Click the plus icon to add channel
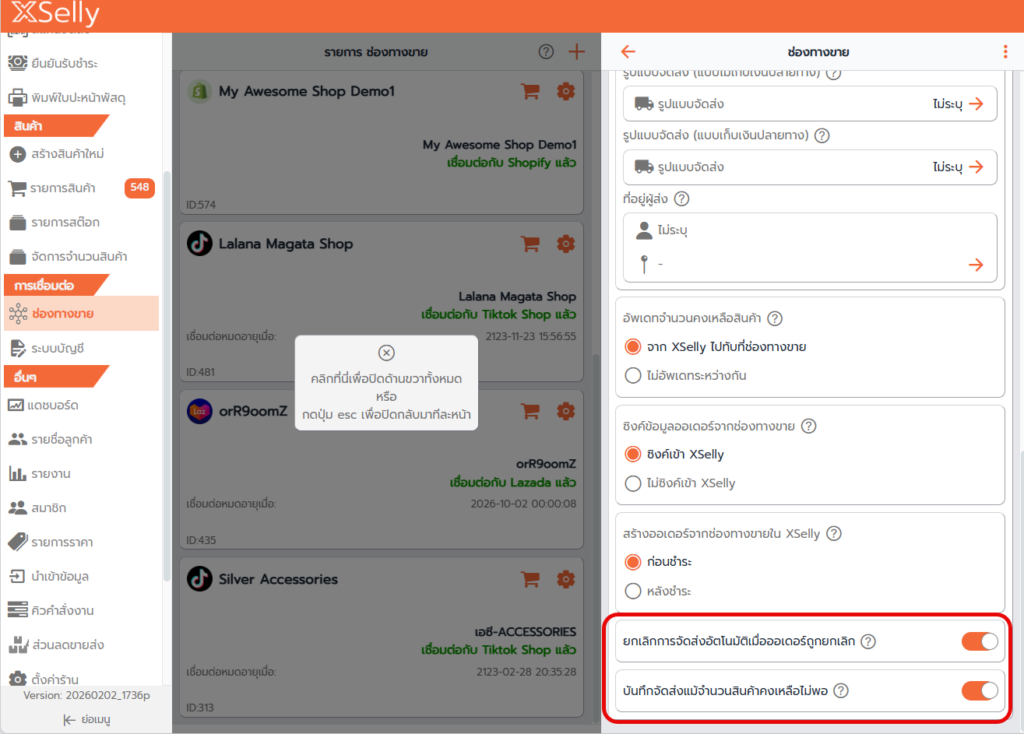This screenshot has height=734, width=1024. [576, 52]
